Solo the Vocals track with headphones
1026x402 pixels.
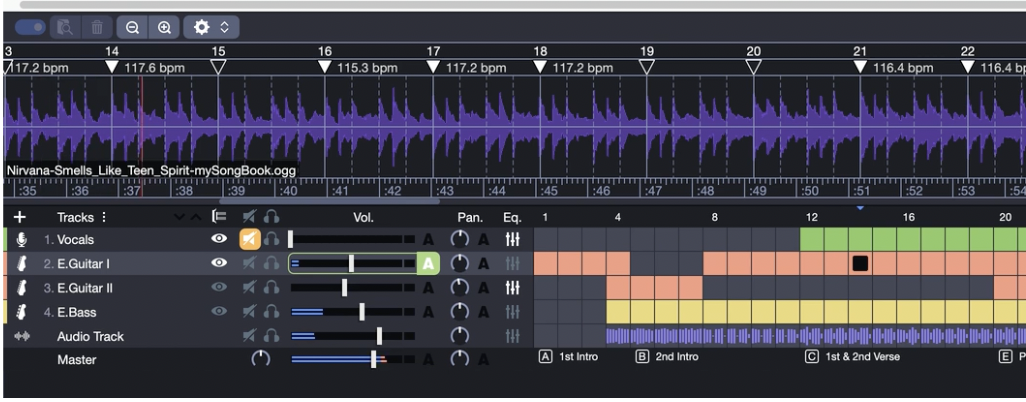click(x=271, y=240)
